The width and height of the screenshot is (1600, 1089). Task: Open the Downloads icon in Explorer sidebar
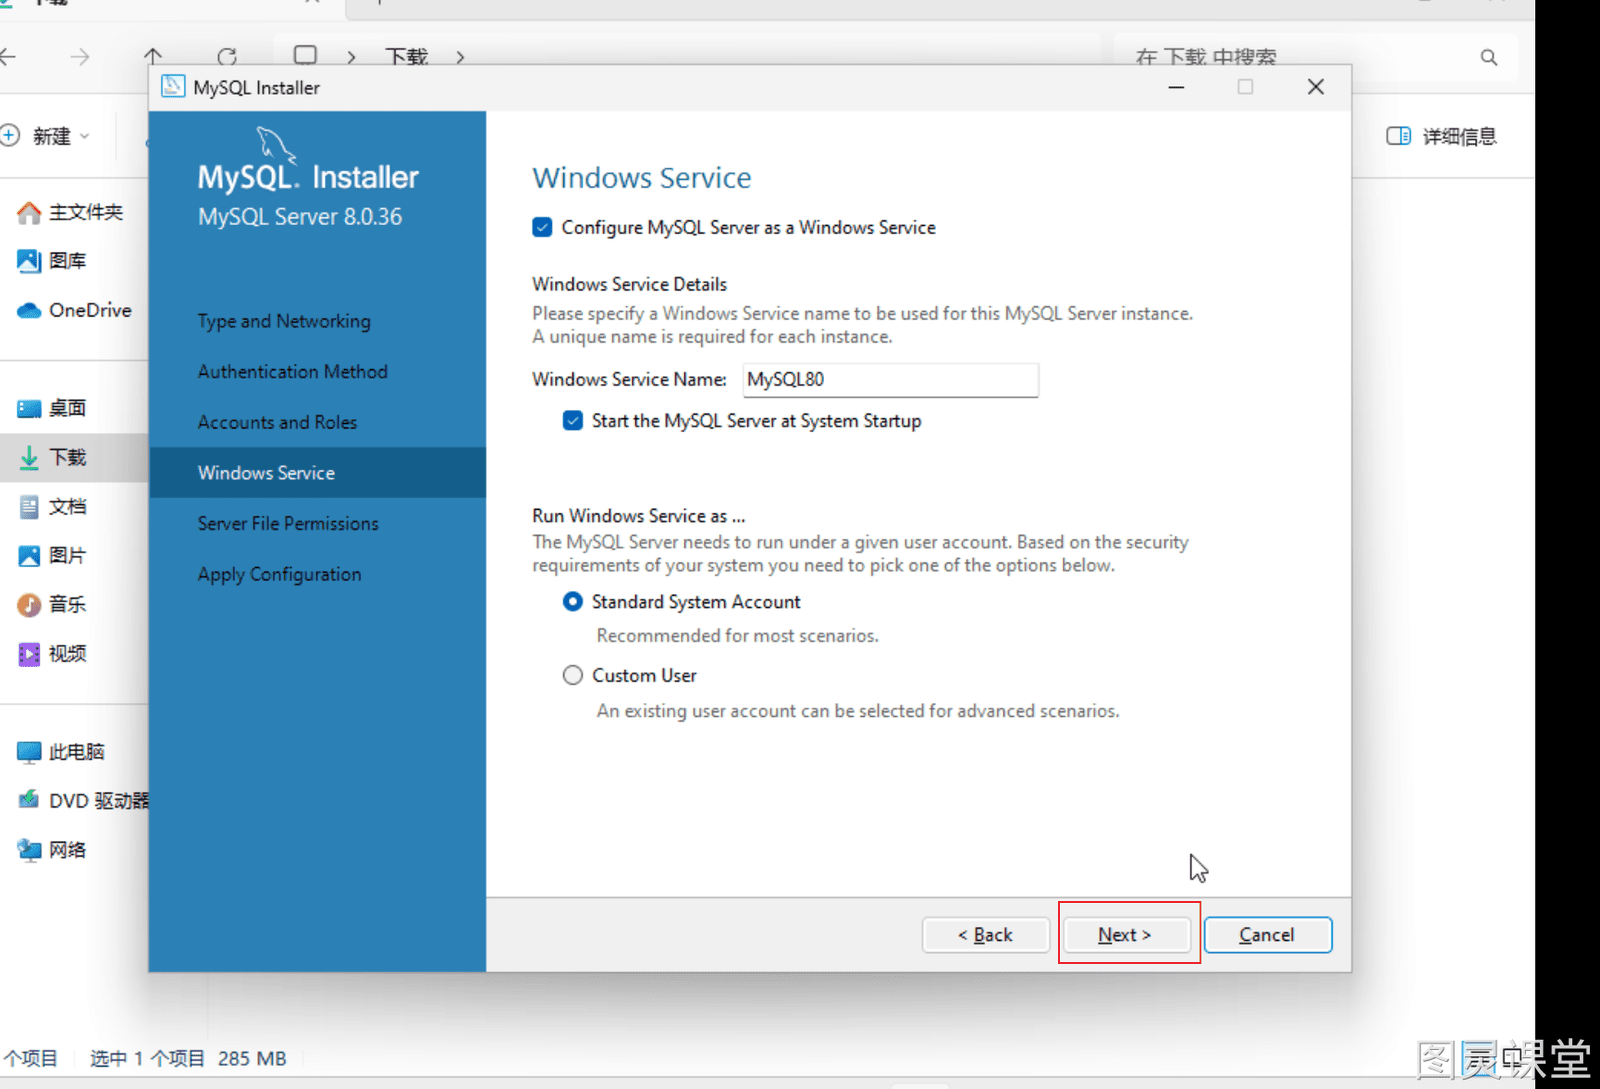pos(29,457)
